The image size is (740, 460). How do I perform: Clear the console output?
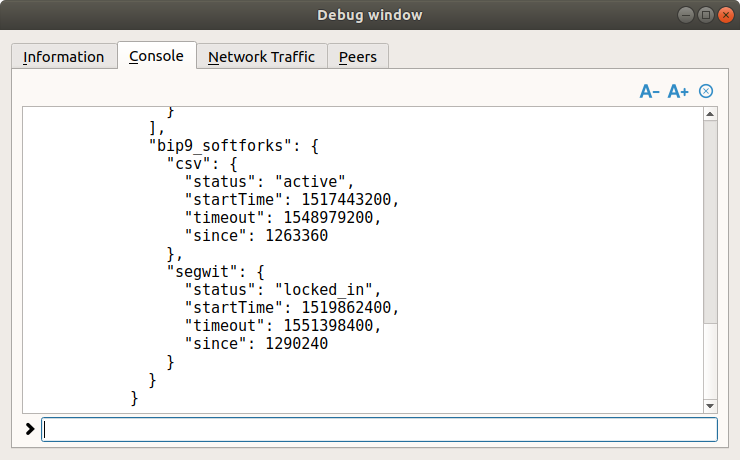[706, 91]
